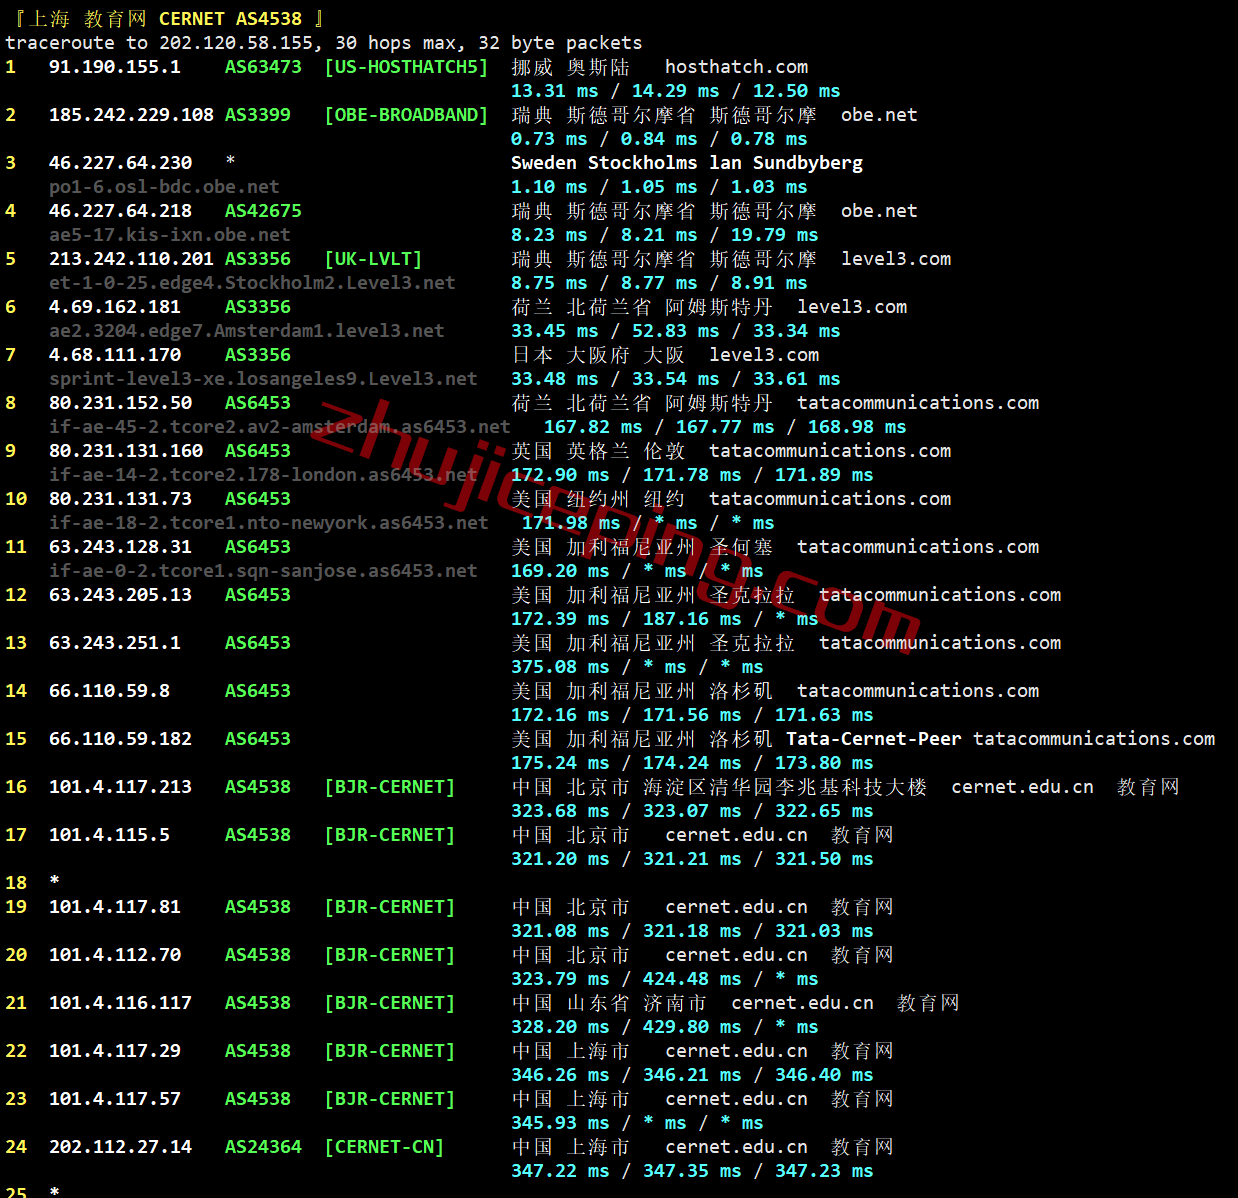Click hop 15 IP address 66.110.59.182
This screenshot has height=1198, width=1238.
tap(120, 739)
